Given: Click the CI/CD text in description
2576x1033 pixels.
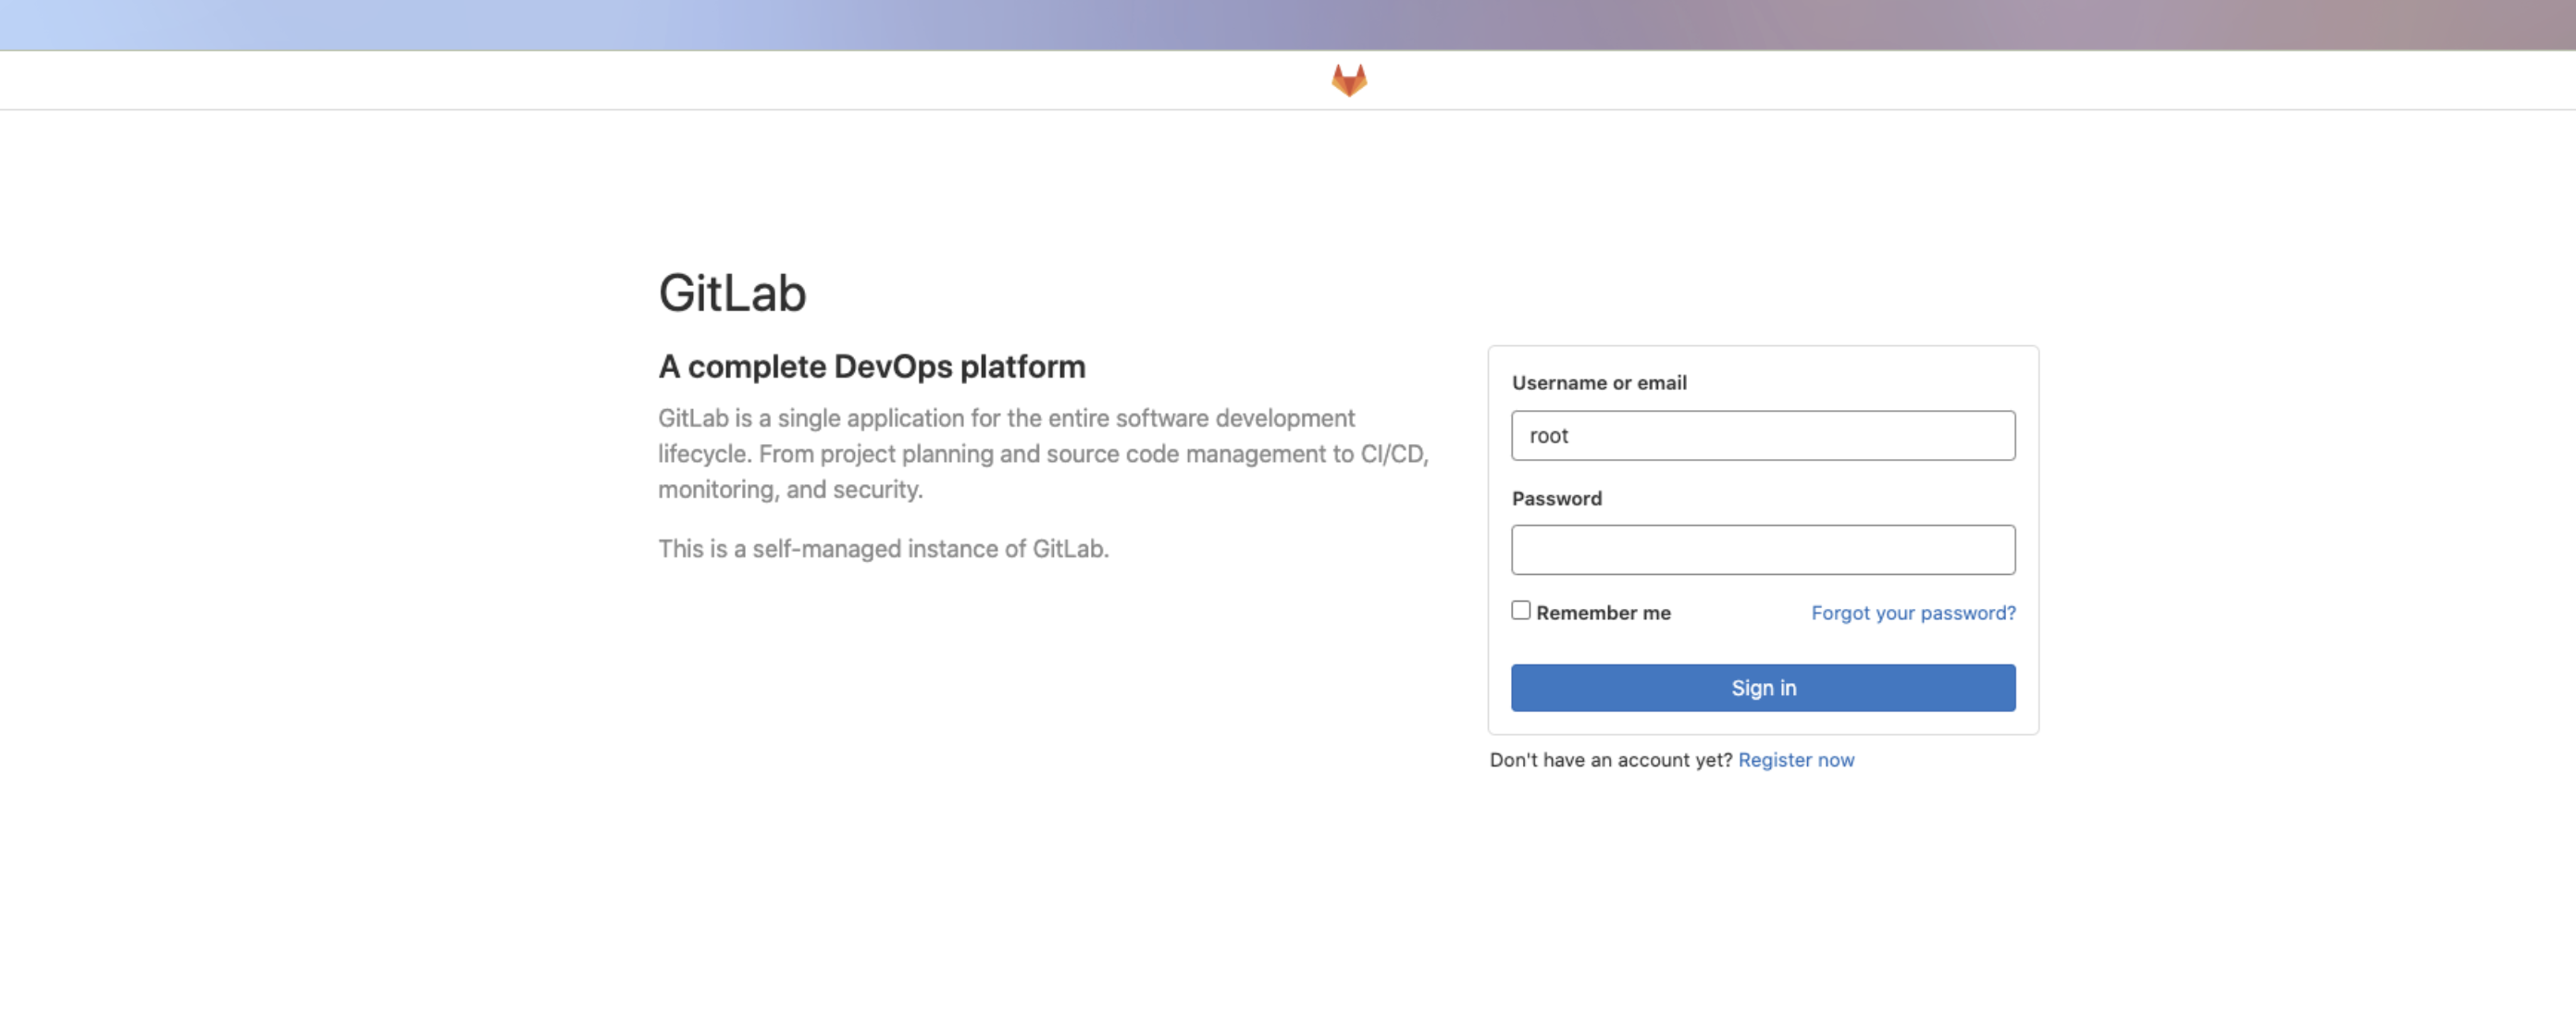Looking at the screenshot, I should pyautogui.click(x=1392, y=454).
